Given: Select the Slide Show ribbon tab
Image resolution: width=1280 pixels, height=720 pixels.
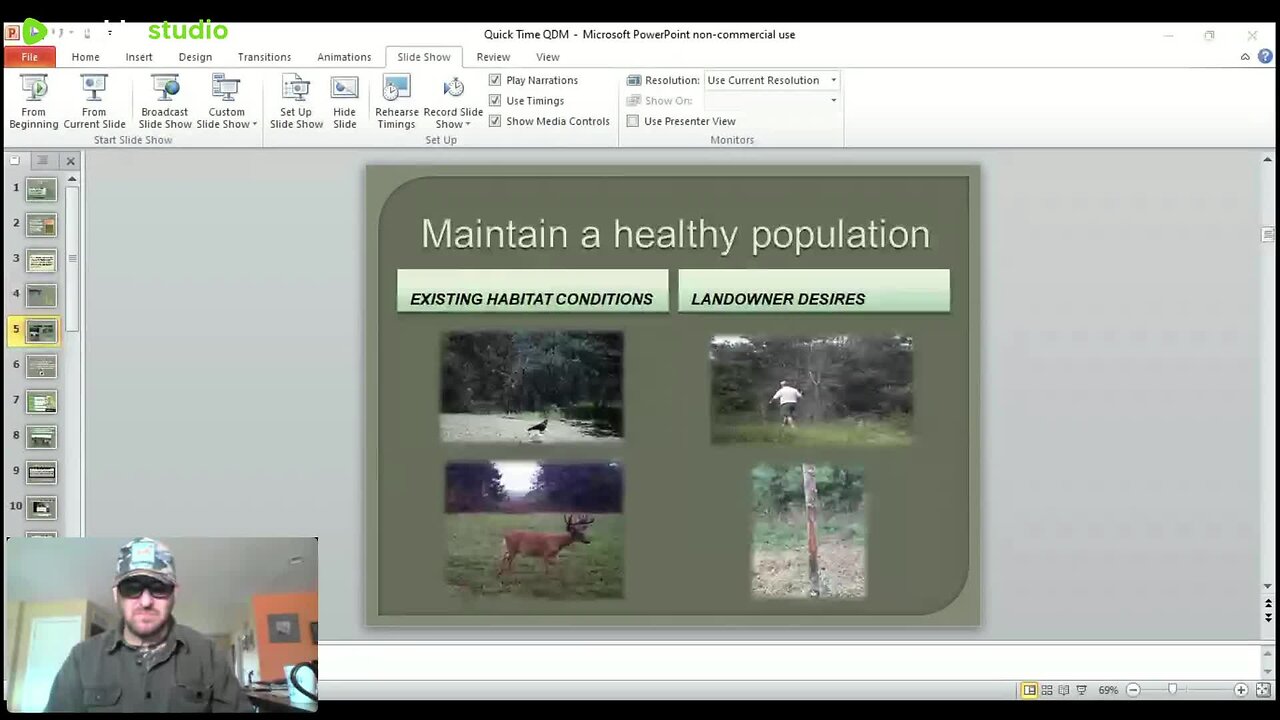Looking at the screenshot, I should (x=424, y=57).
